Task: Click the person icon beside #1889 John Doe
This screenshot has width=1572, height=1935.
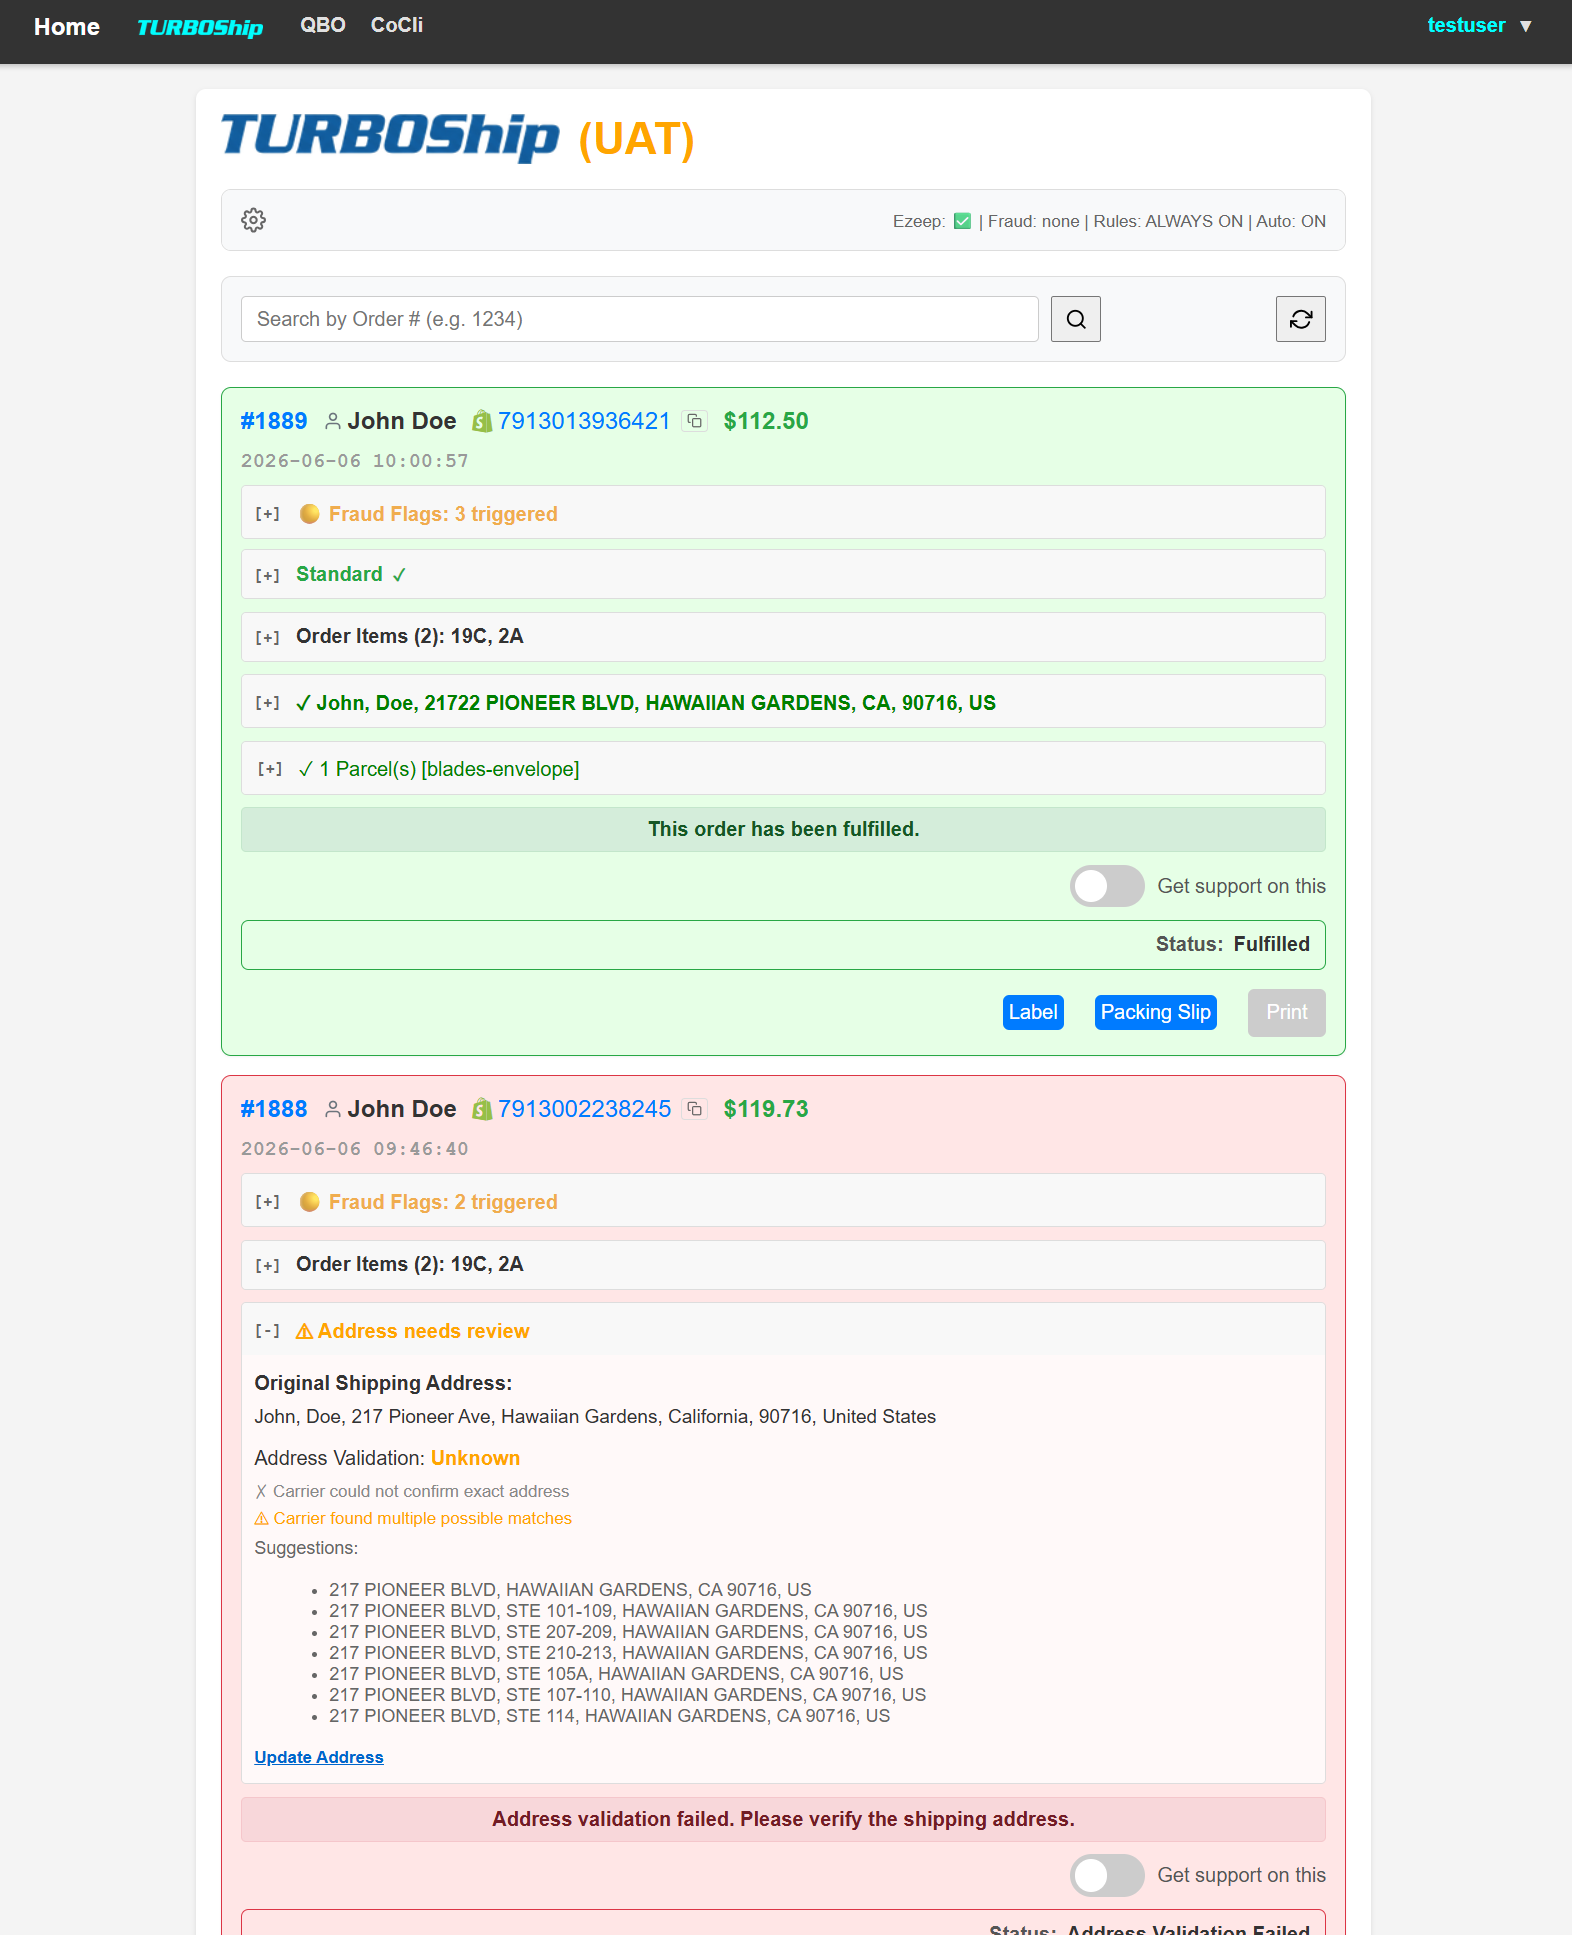Action: [x=333, y=421]
